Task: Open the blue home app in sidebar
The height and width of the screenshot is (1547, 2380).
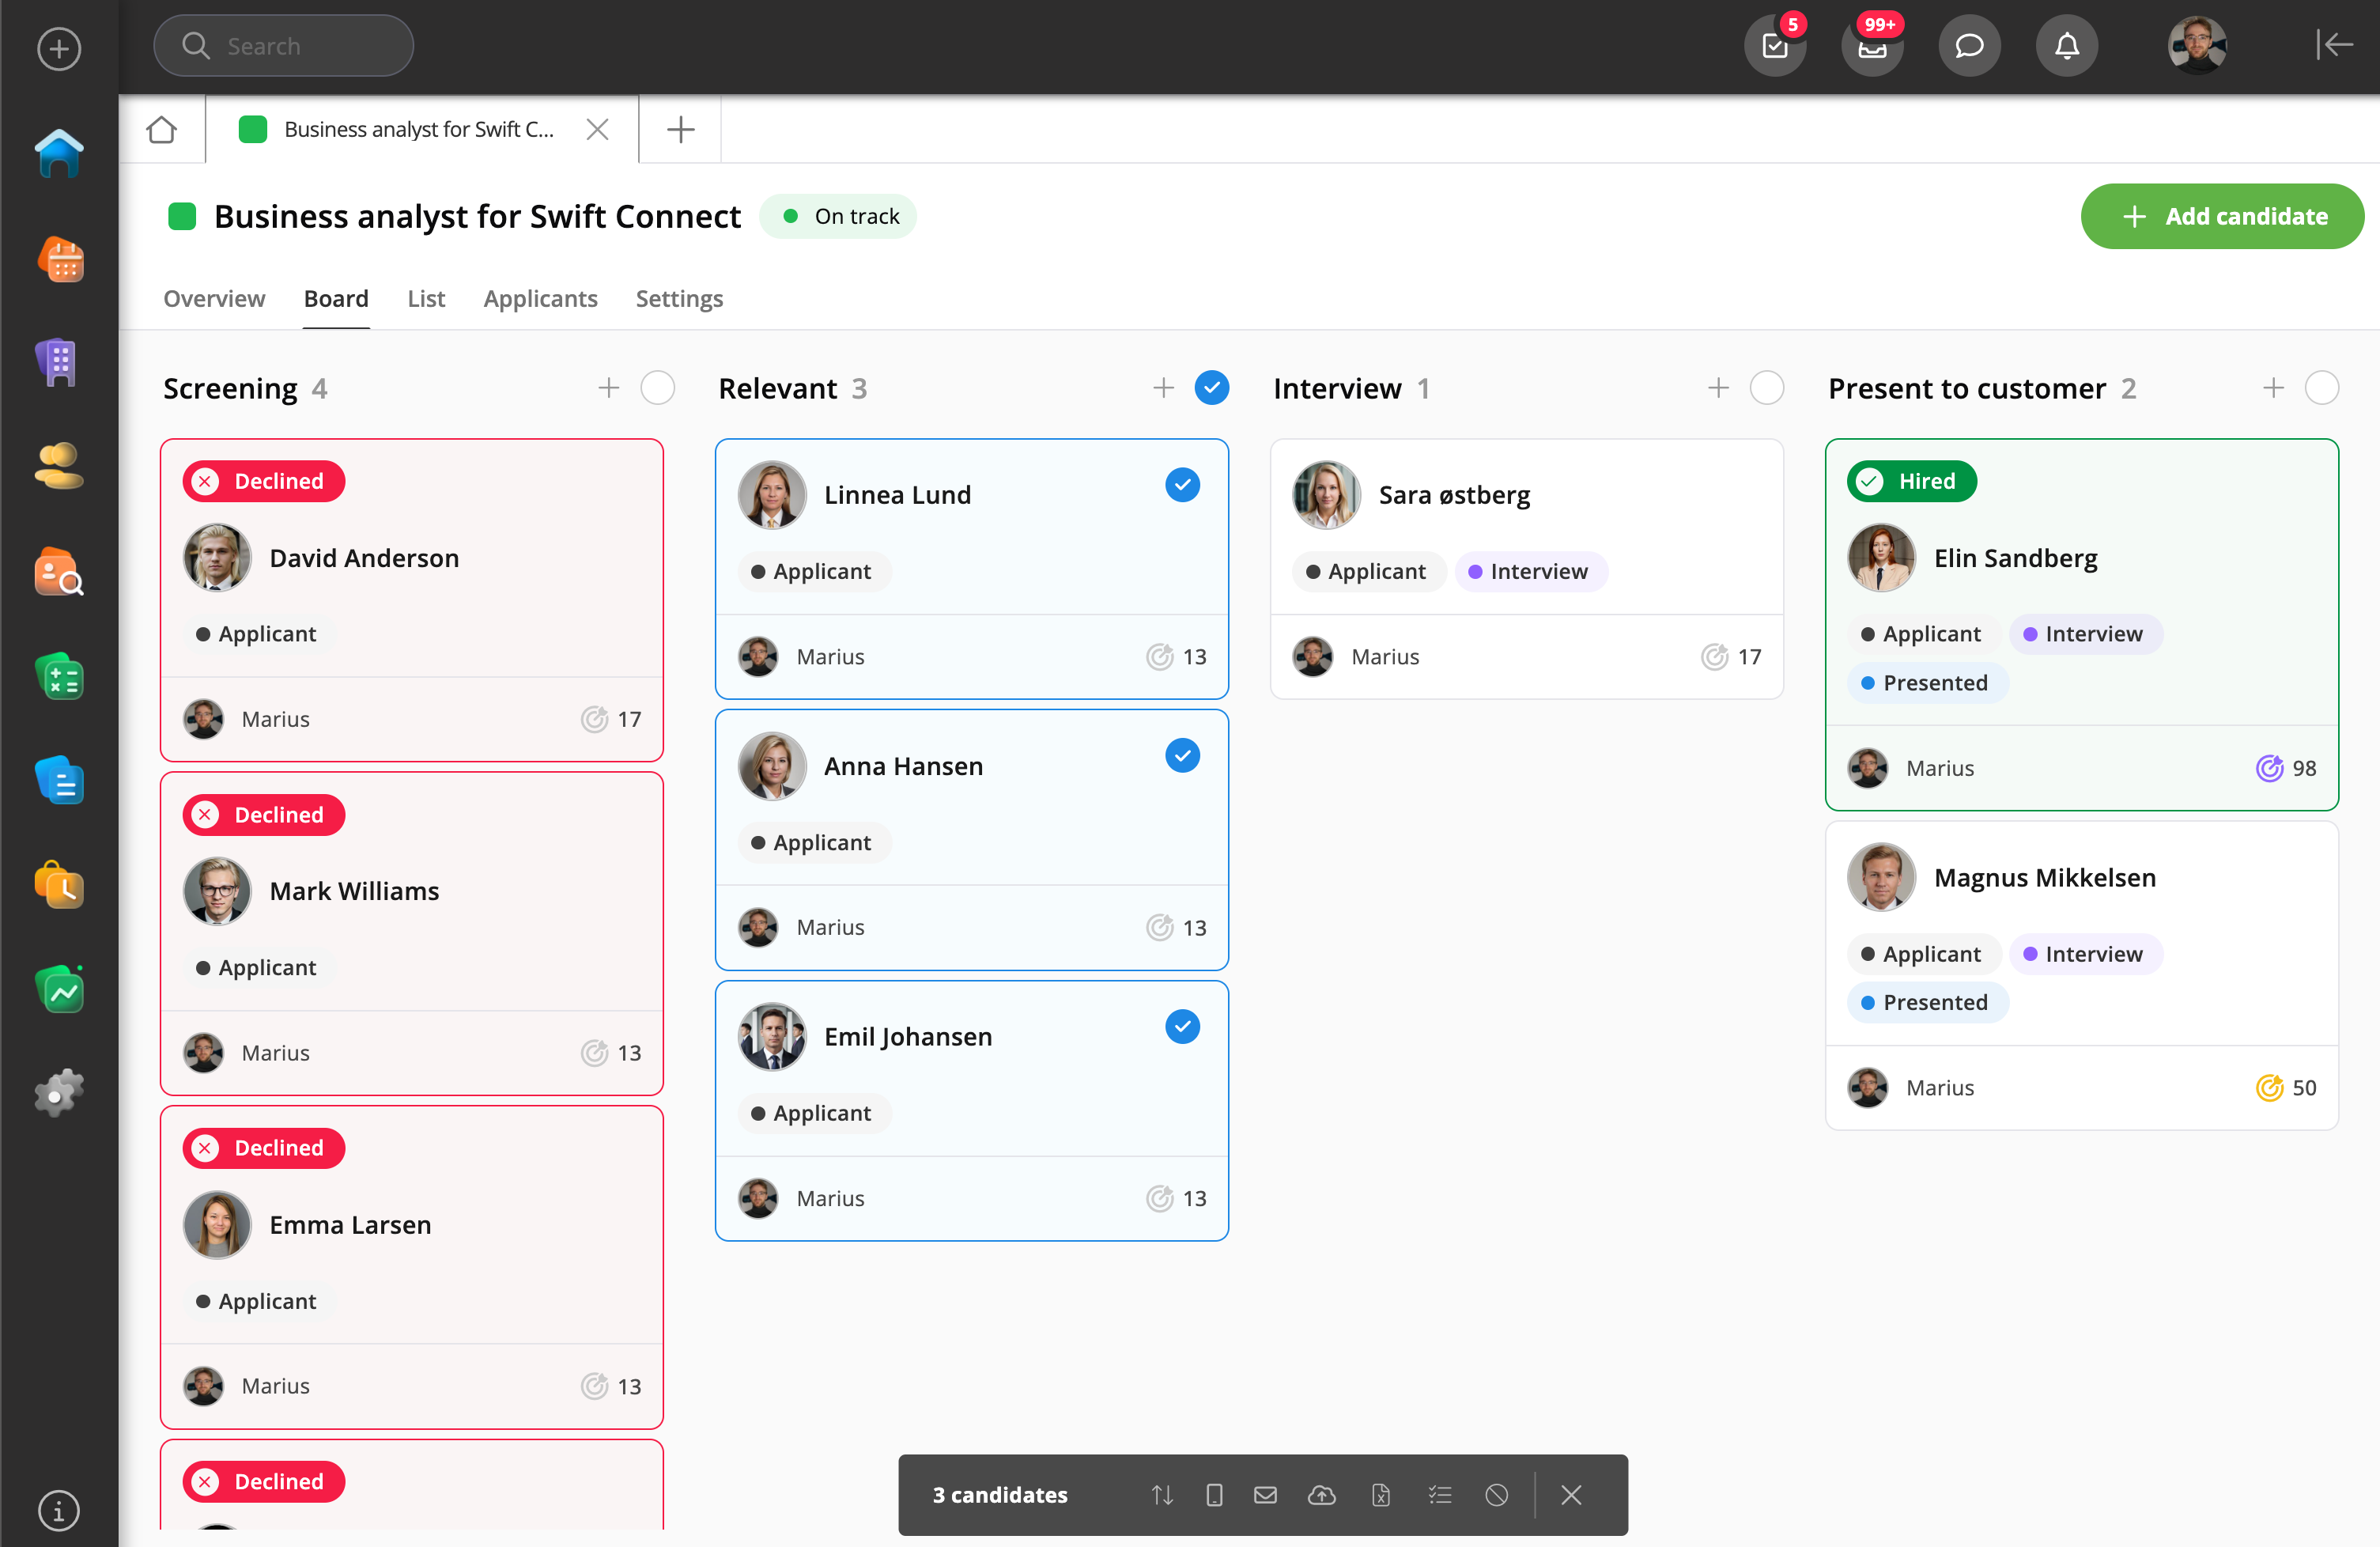Action: 59,154
